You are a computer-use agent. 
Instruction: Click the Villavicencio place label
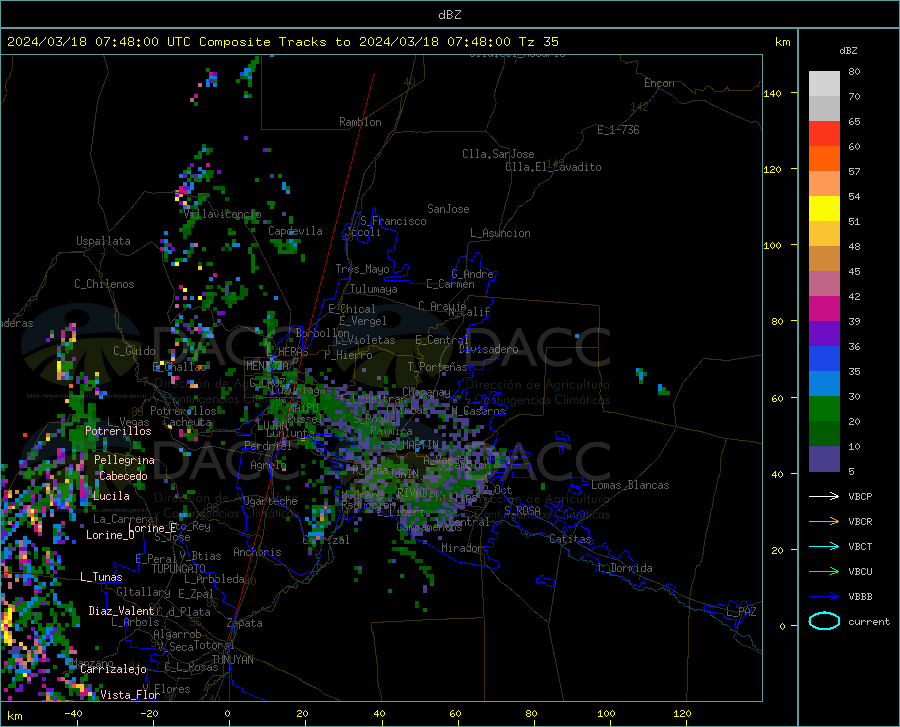223,214
